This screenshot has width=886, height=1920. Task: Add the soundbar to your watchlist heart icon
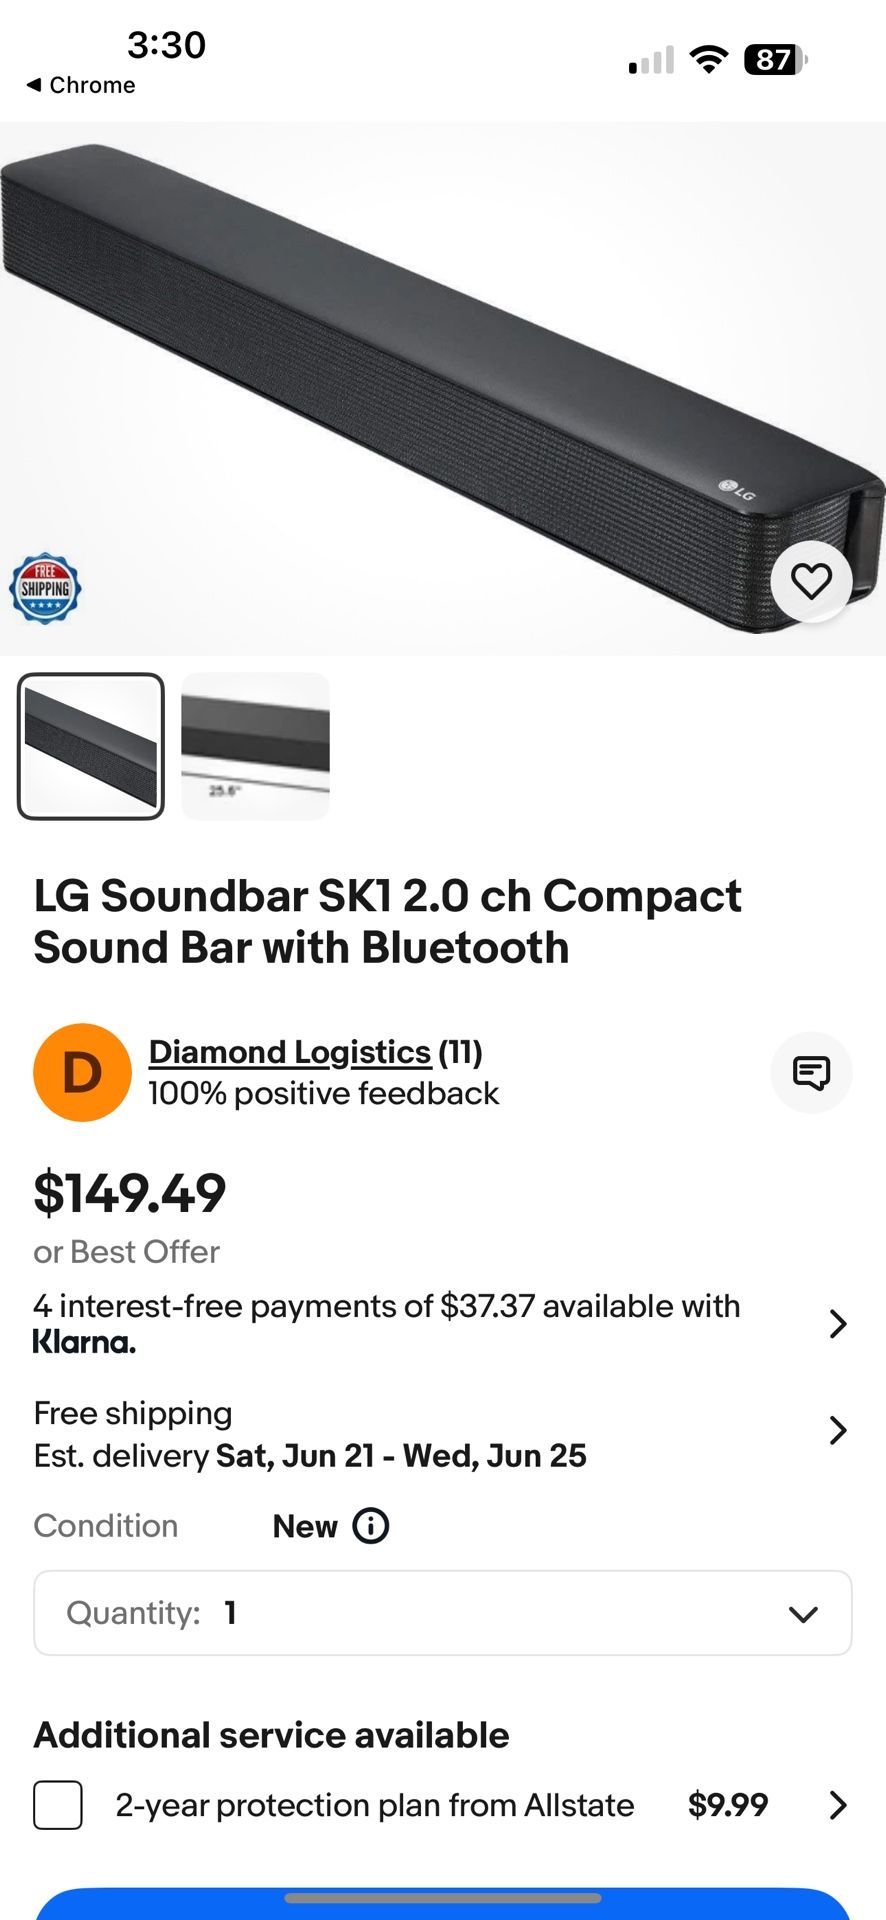point(811,581)
